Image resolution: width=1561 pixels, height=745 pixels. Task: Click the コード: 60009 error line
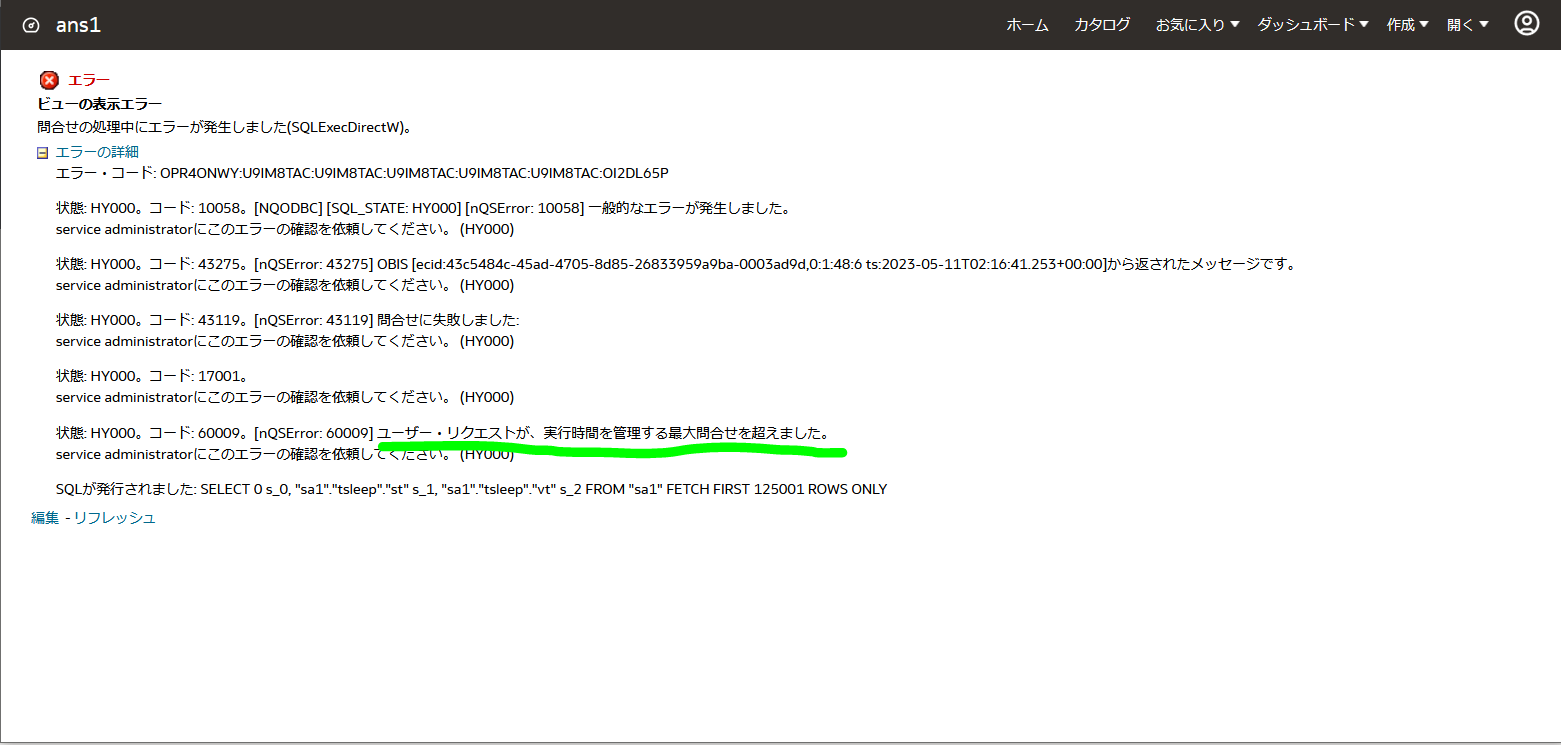point(442,433)
